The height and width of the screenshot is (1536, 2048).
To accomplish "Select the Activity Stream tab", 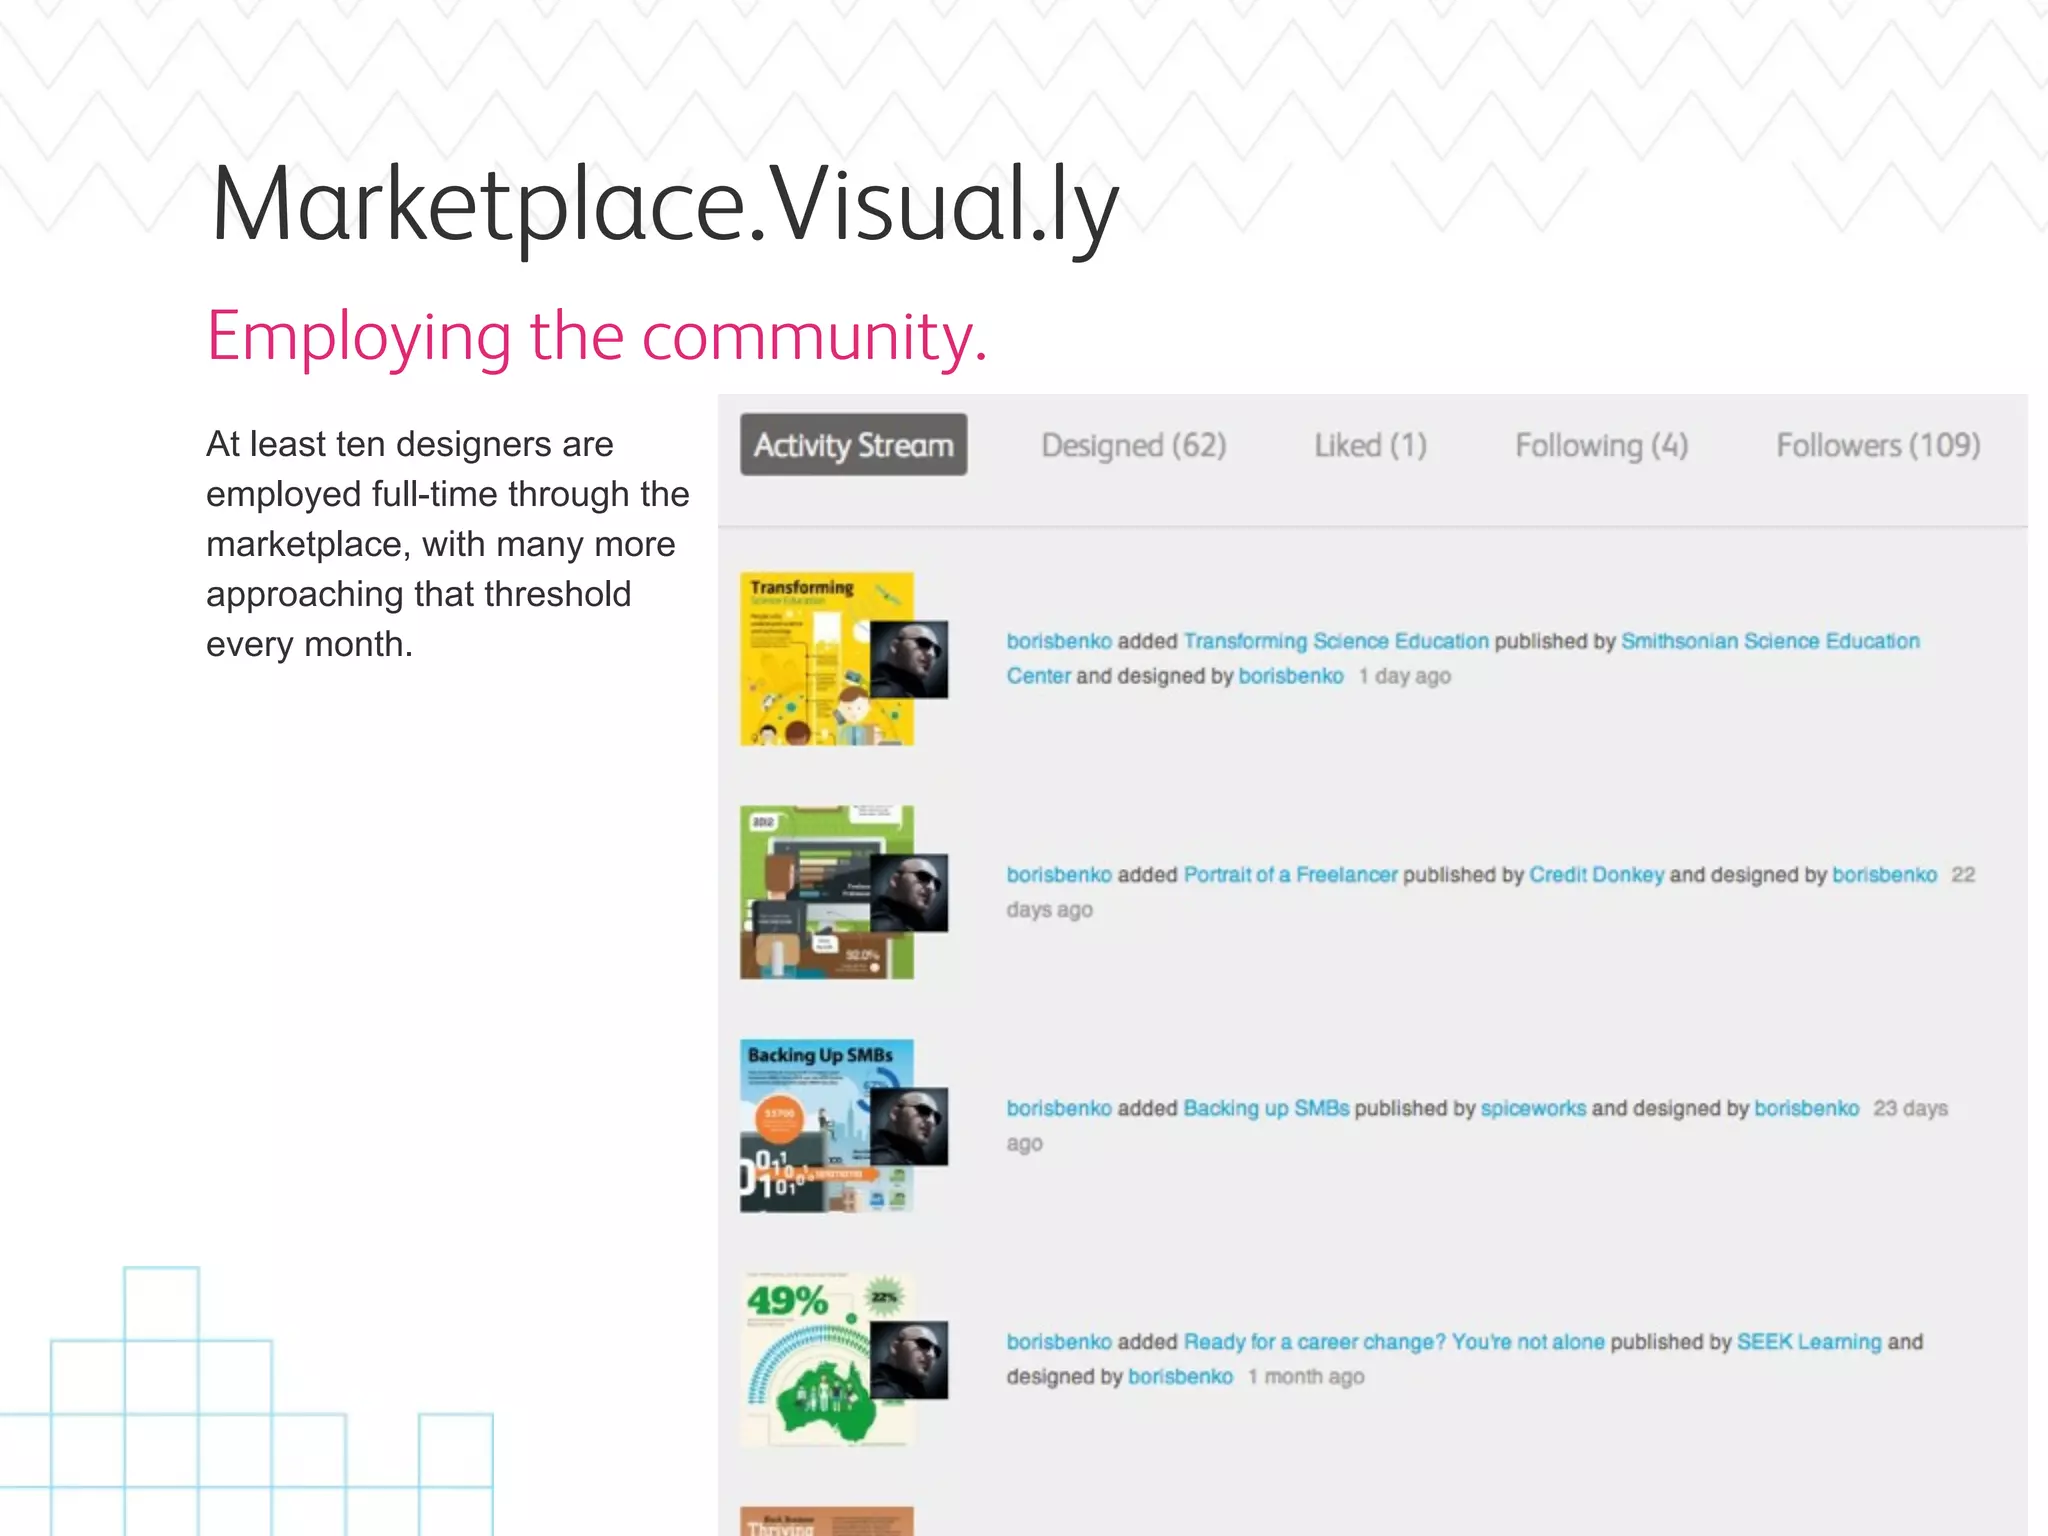I will click(x=853, y=445).
